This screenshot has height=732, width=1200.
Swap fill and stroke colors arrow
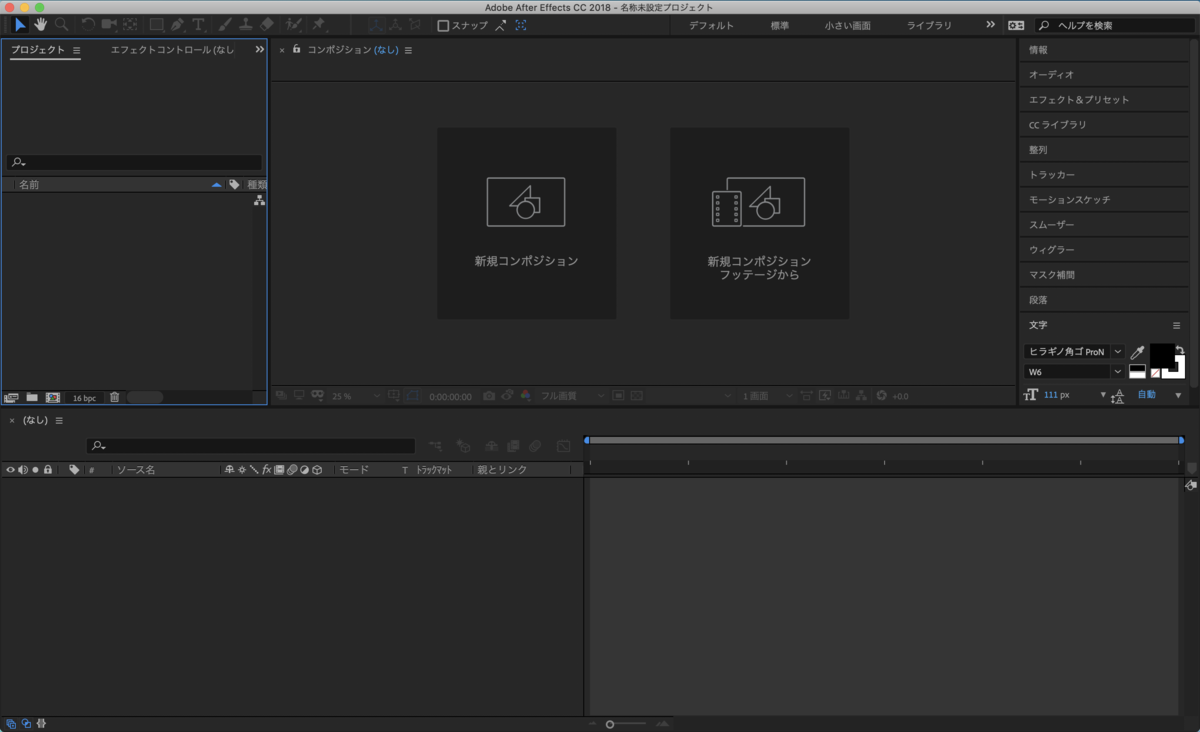coord(1180,350)
